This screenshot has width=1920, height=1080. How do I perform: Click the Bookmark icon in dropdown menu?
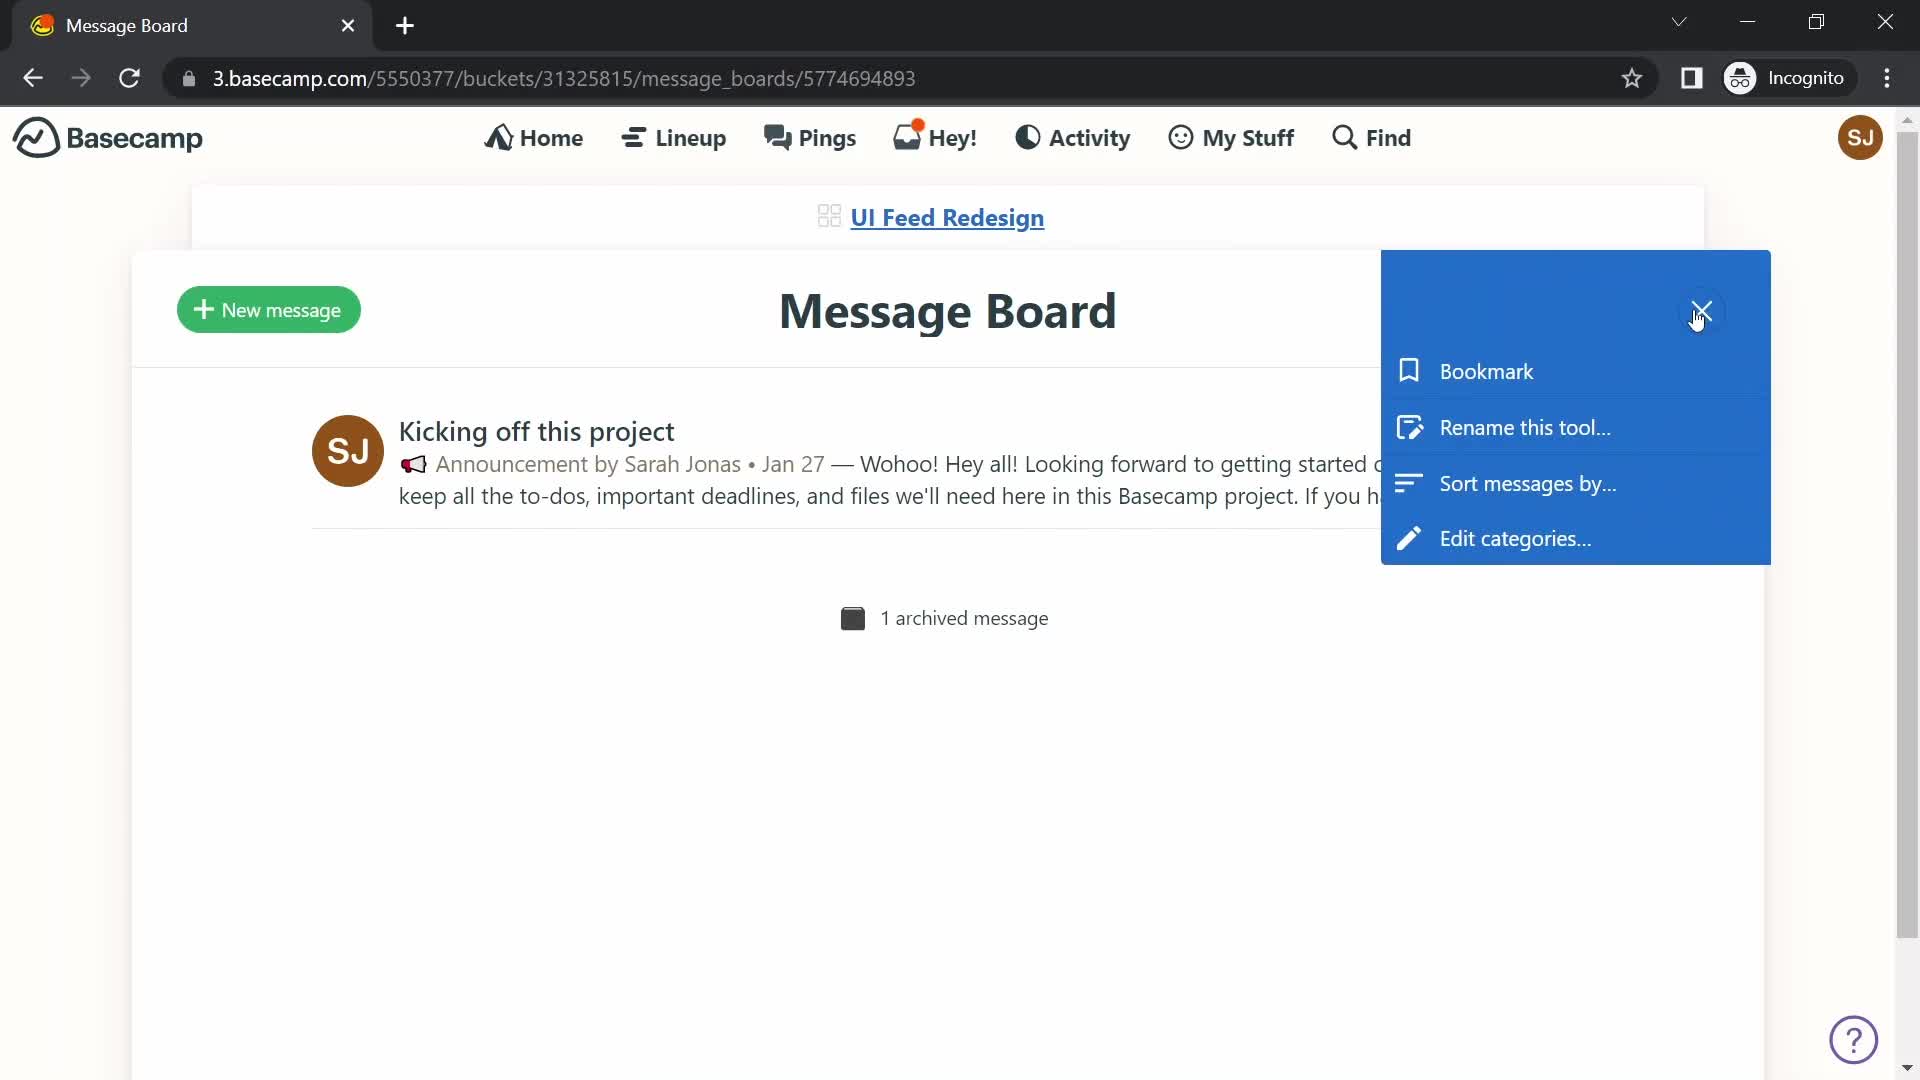click(1408, 371)
